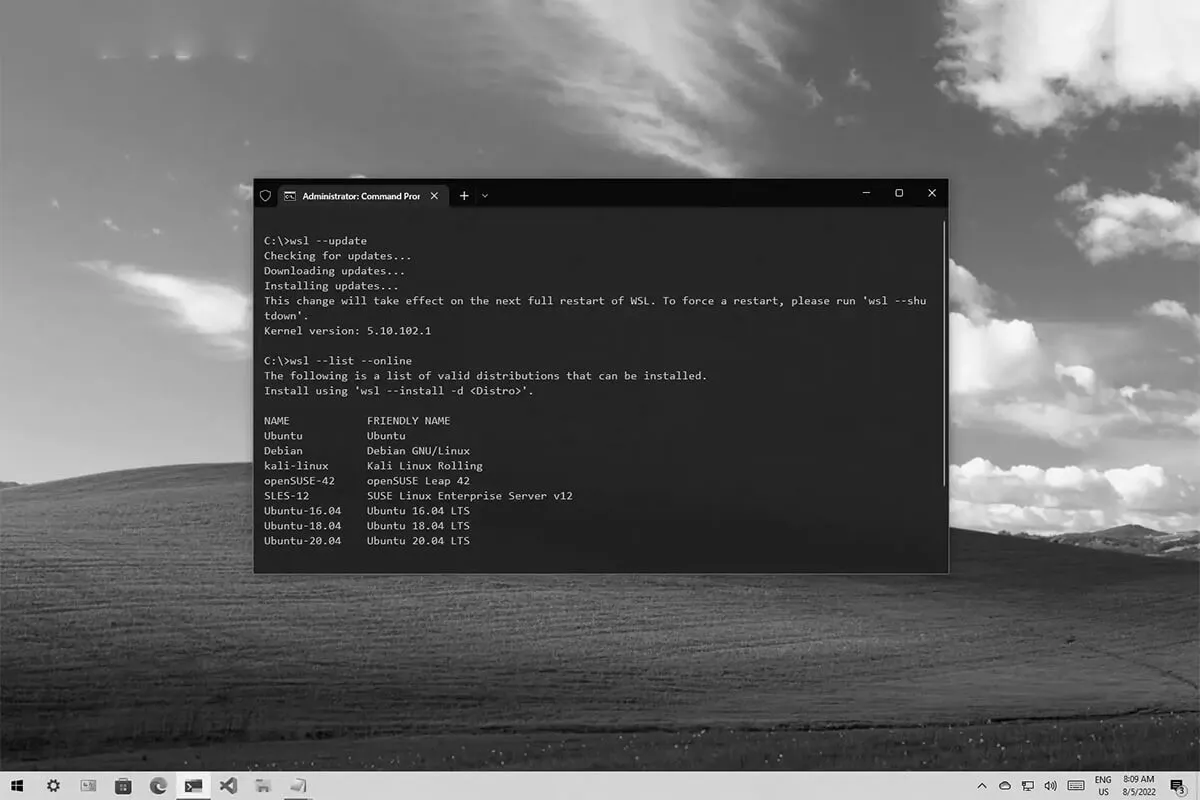Click 'SUSE Linux Enterprise Server v12' text
Screen dimensions: 1200x800
pos(469,496)
